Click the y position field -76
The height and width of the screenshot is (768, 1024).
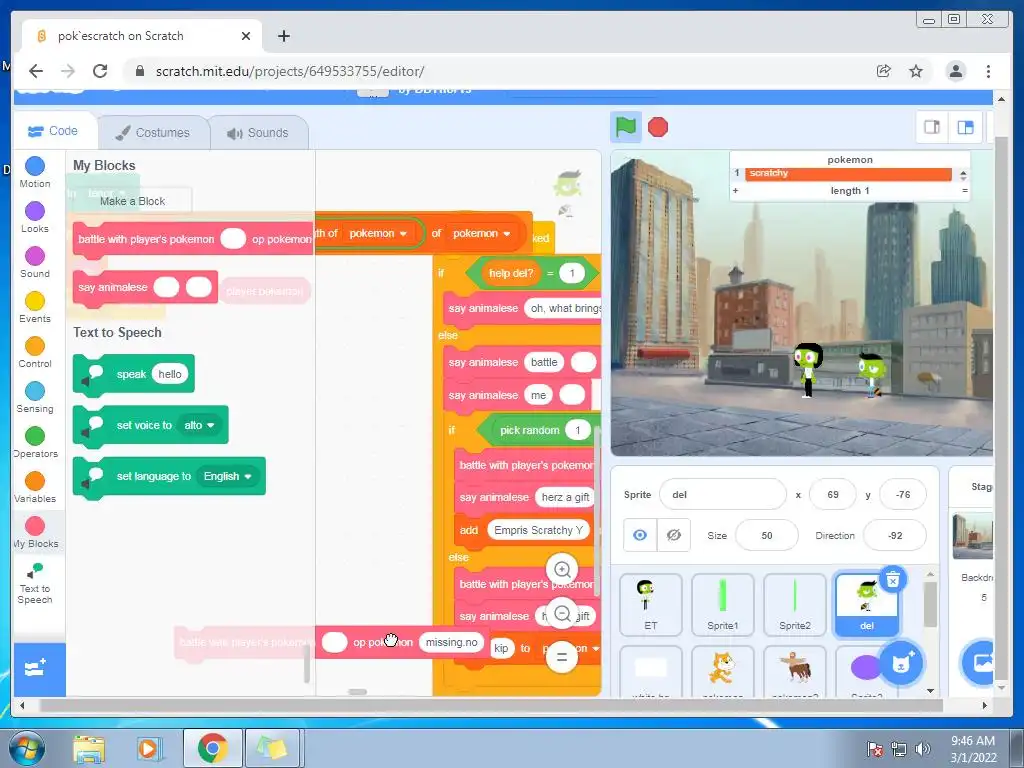coord(903,494)
